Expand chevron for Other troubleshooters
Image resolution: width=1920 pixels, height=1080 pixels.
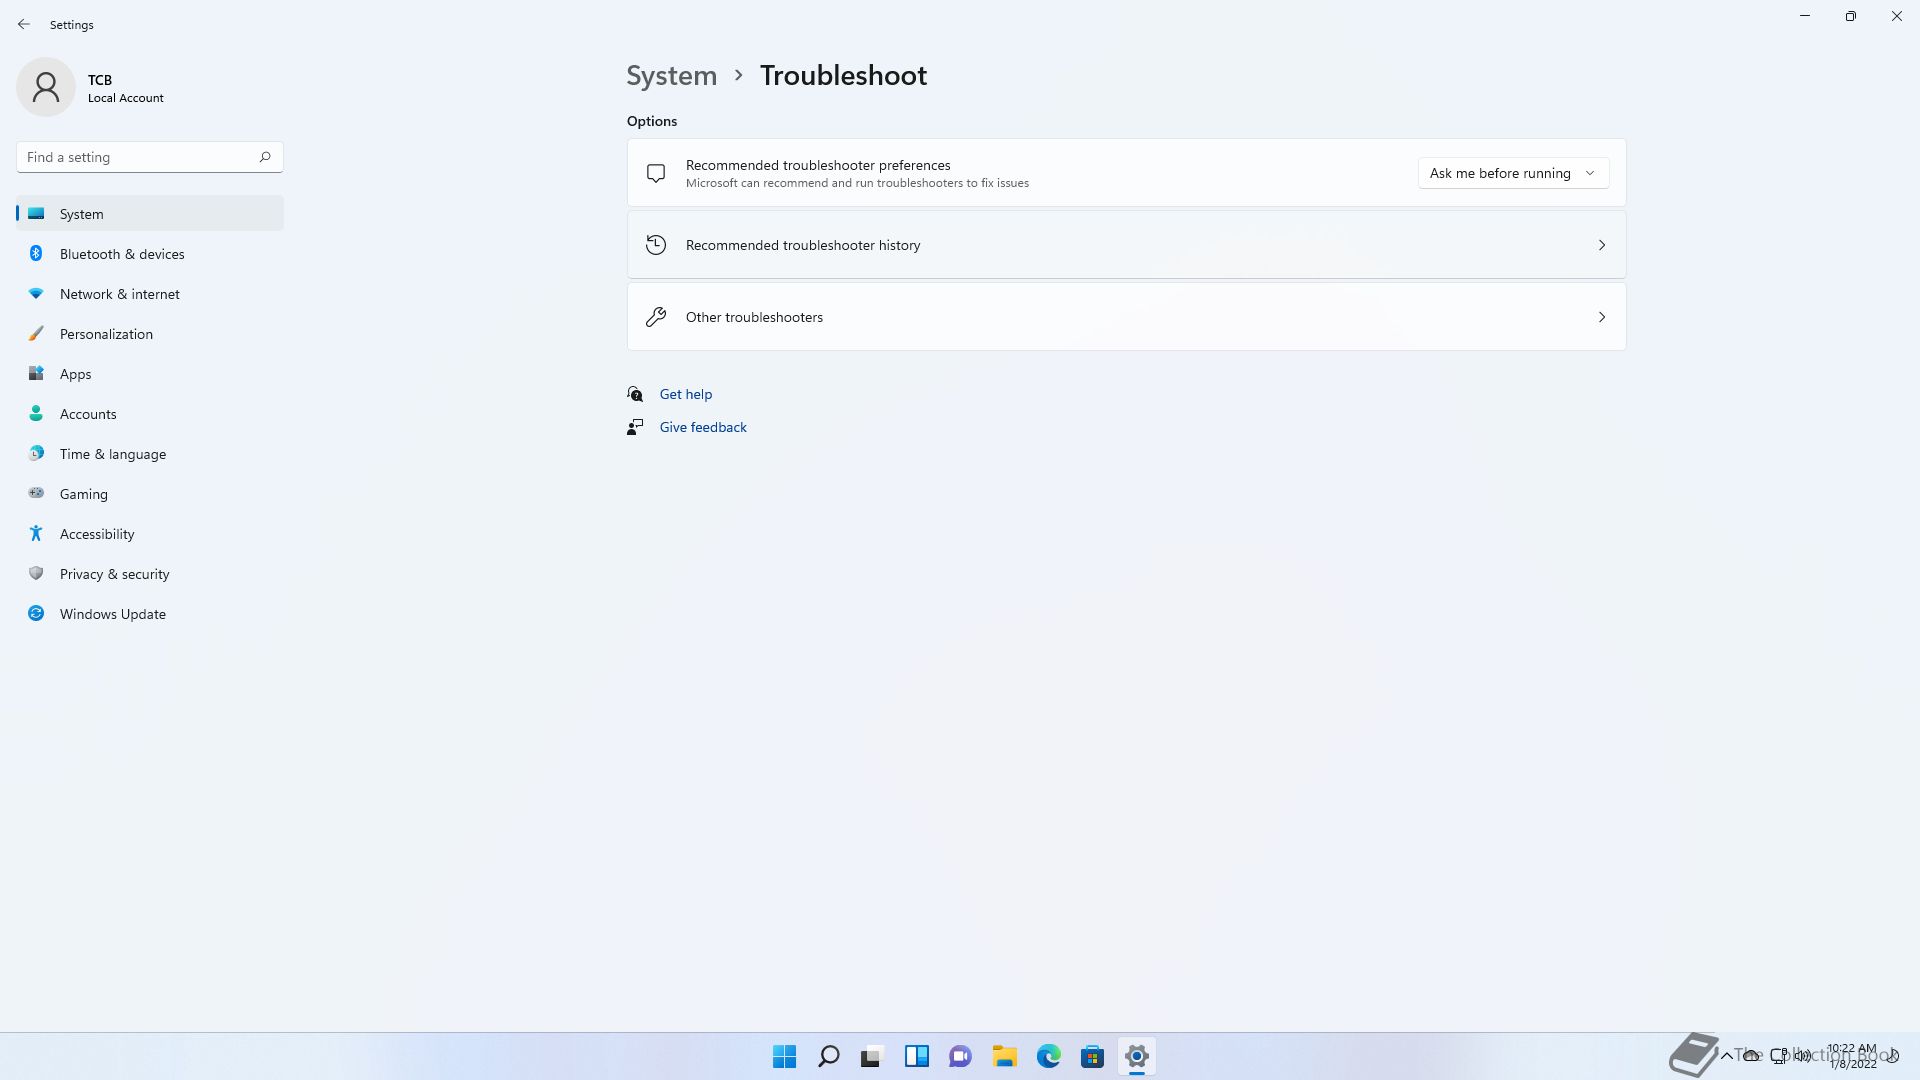[x=1601, y=317]
